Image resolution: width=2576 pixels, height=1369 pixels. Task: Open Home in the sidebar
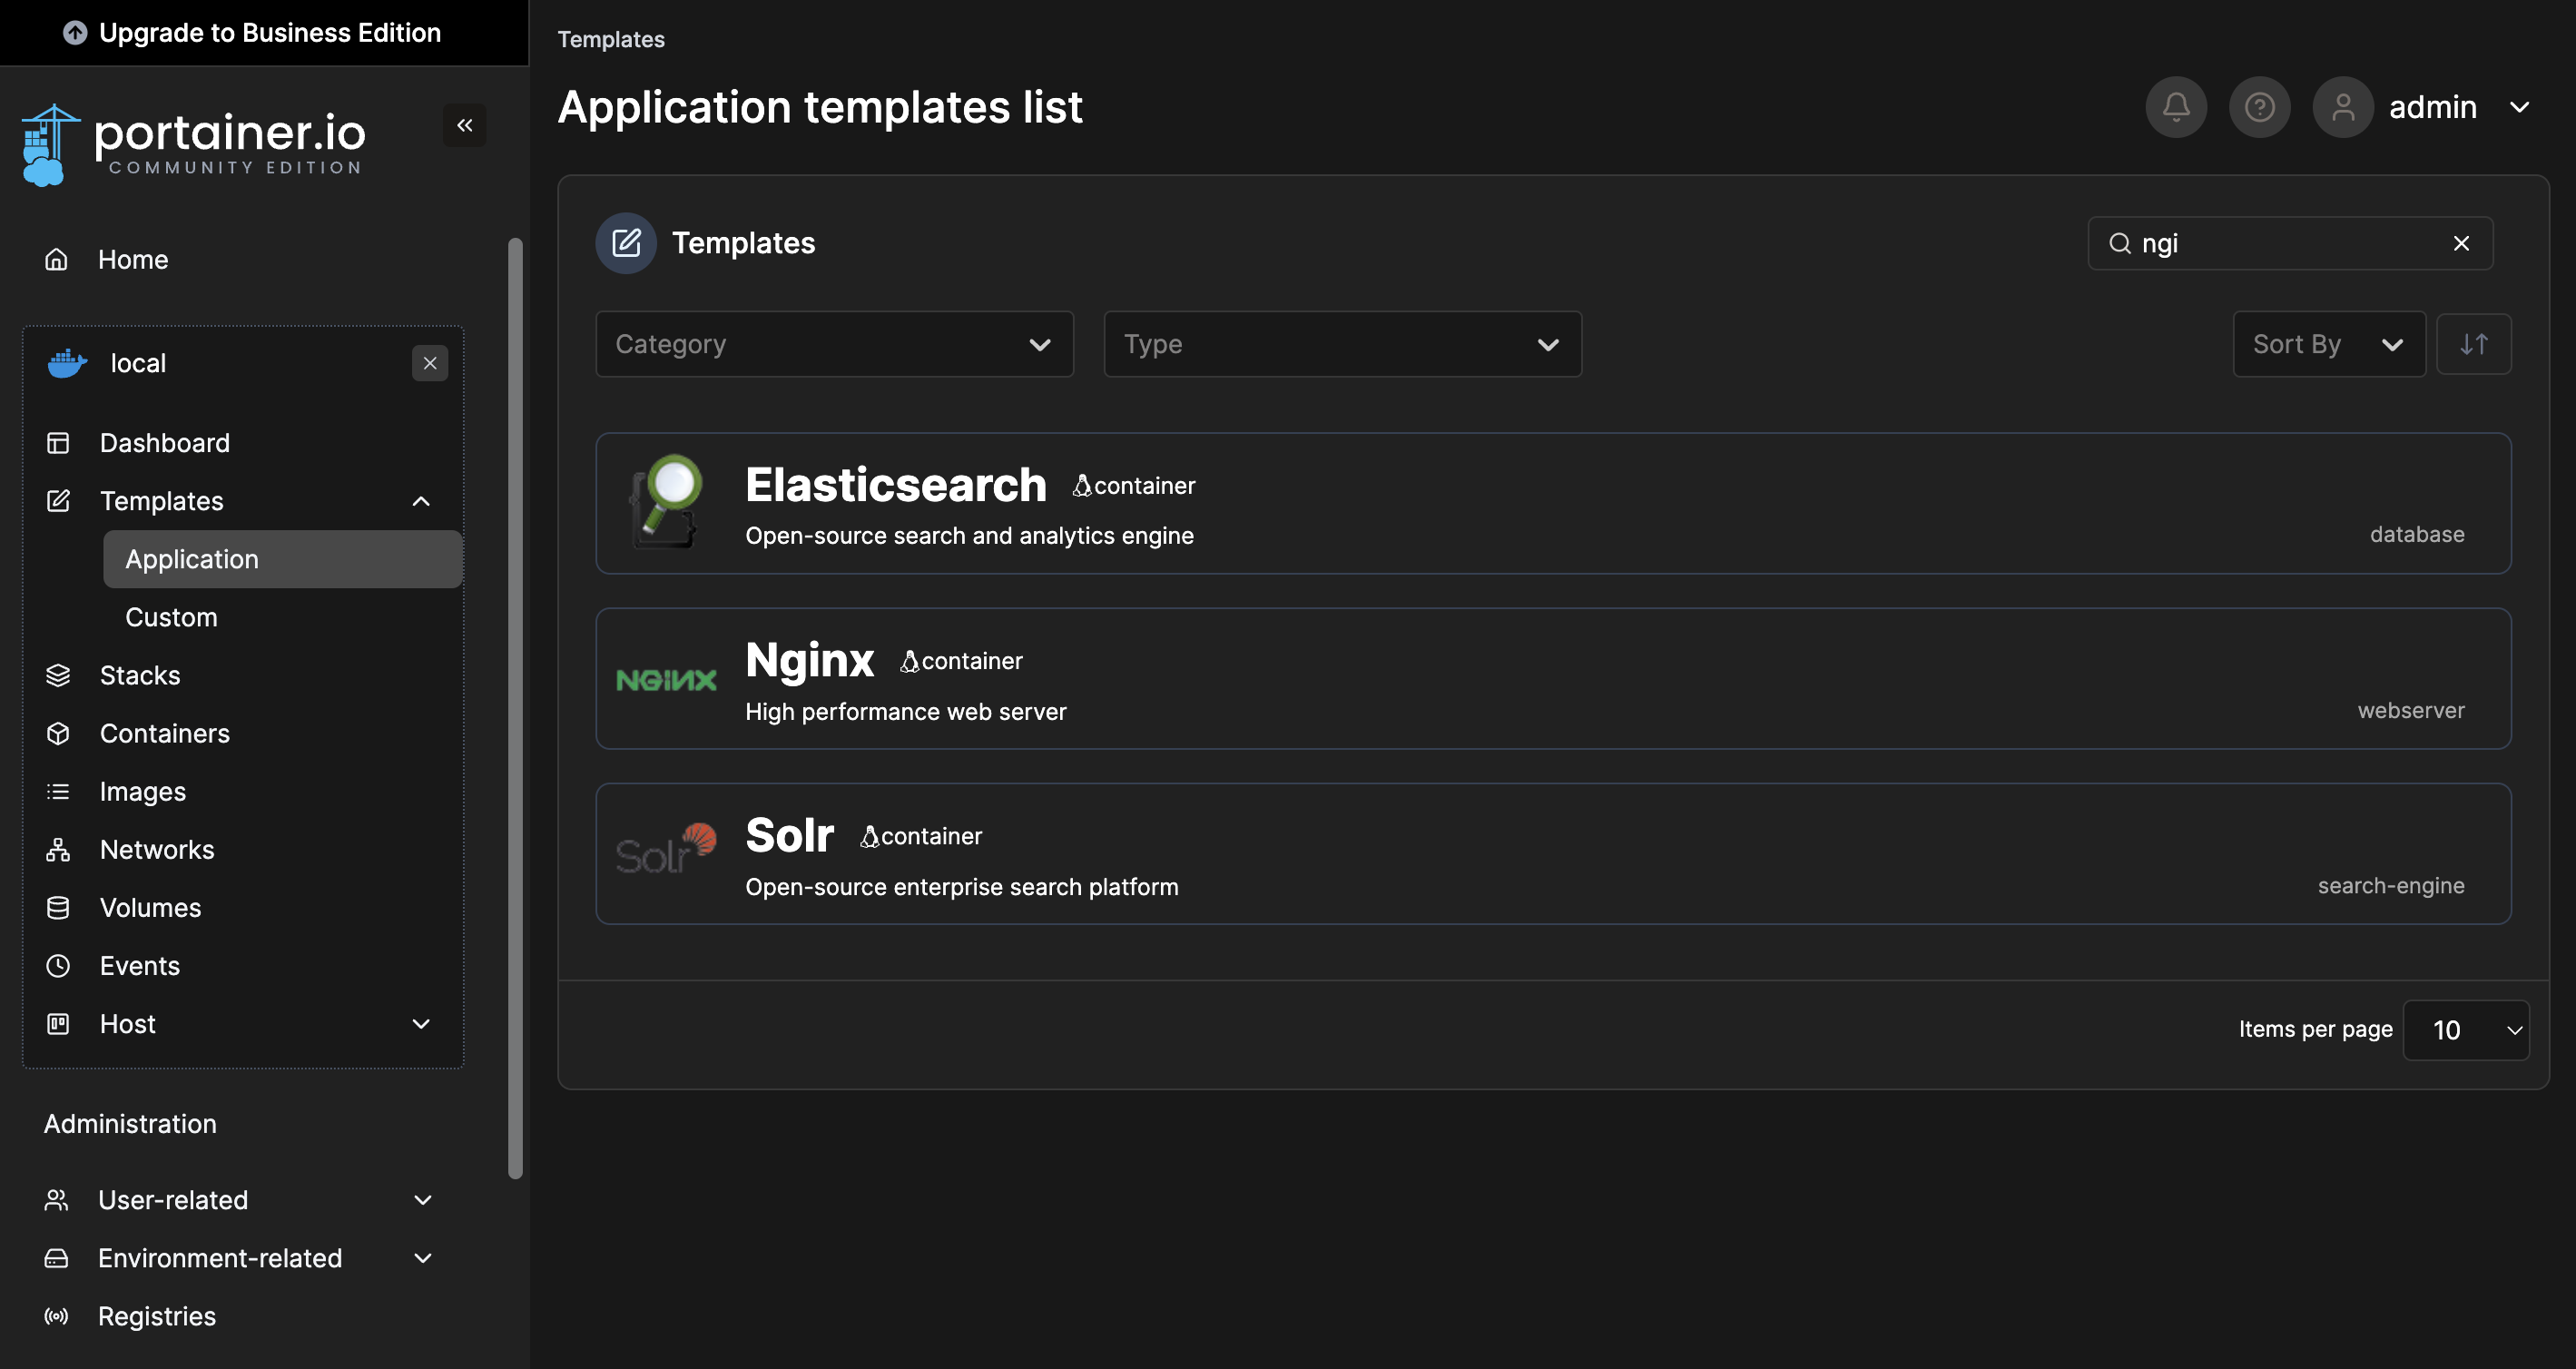(x=133, y=259)
